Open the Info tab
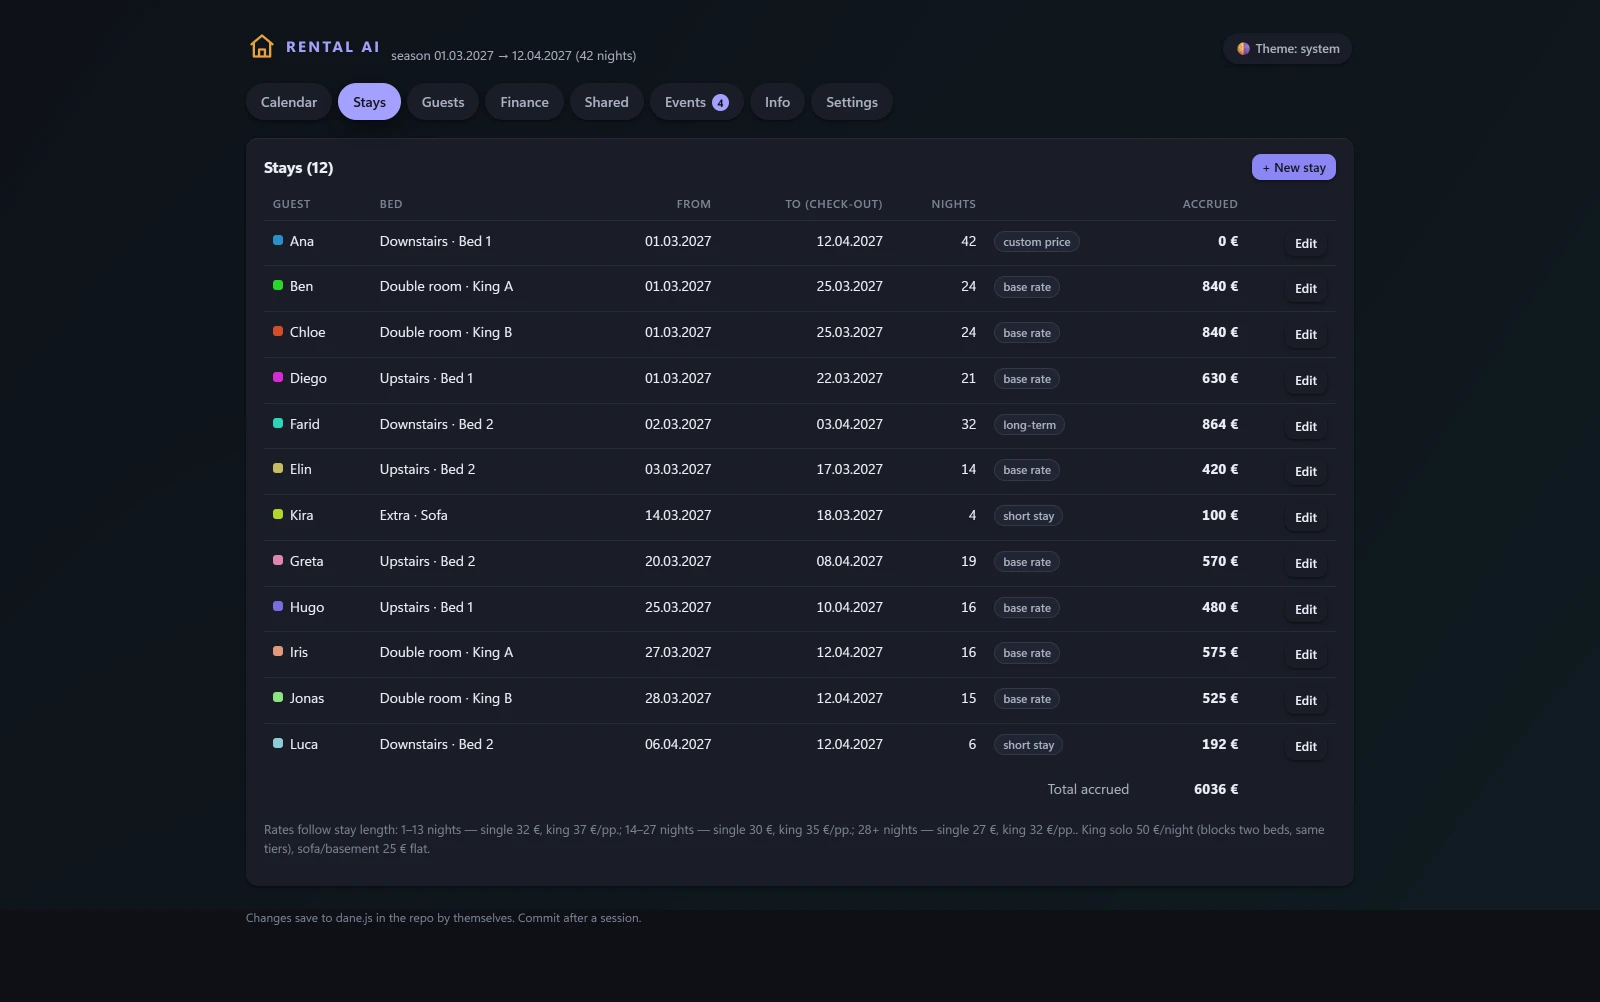This screenshot has height=1002, width=1600. click(x=777, y=102)
